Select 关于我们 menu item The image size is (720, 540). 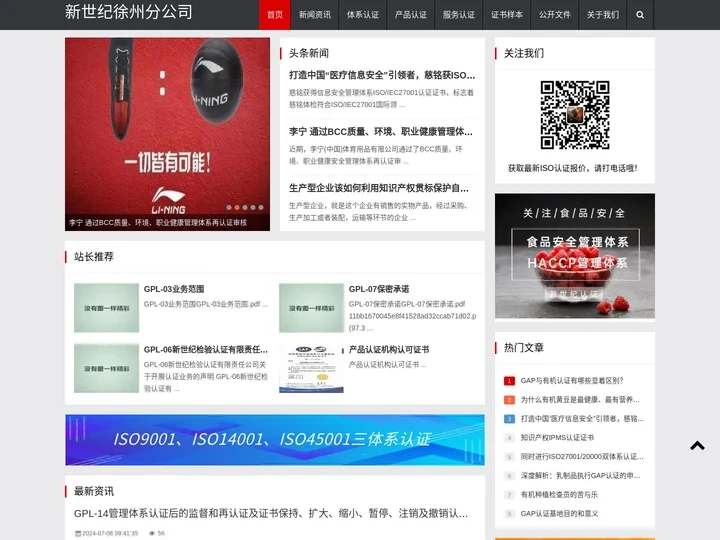pos(603,15)
